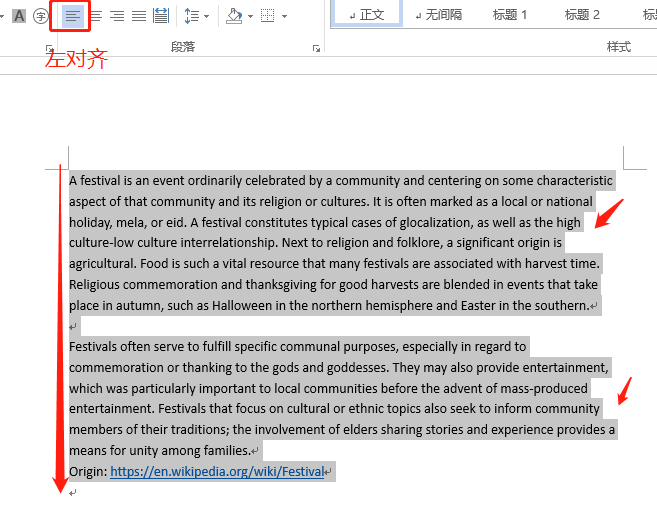Click the borders icon

[268, 16]
